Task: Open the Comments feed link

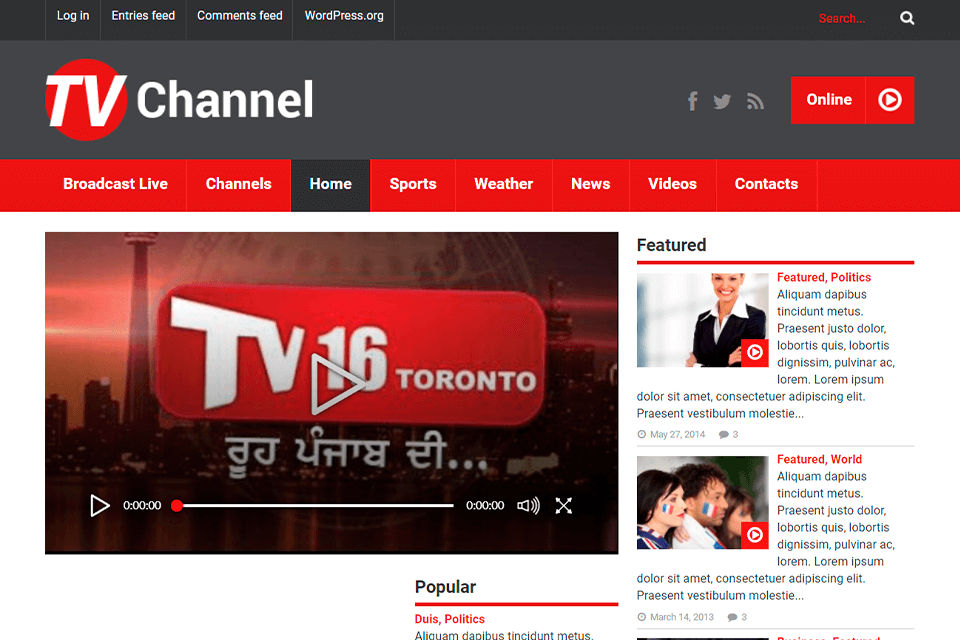Action: (239, 16)
